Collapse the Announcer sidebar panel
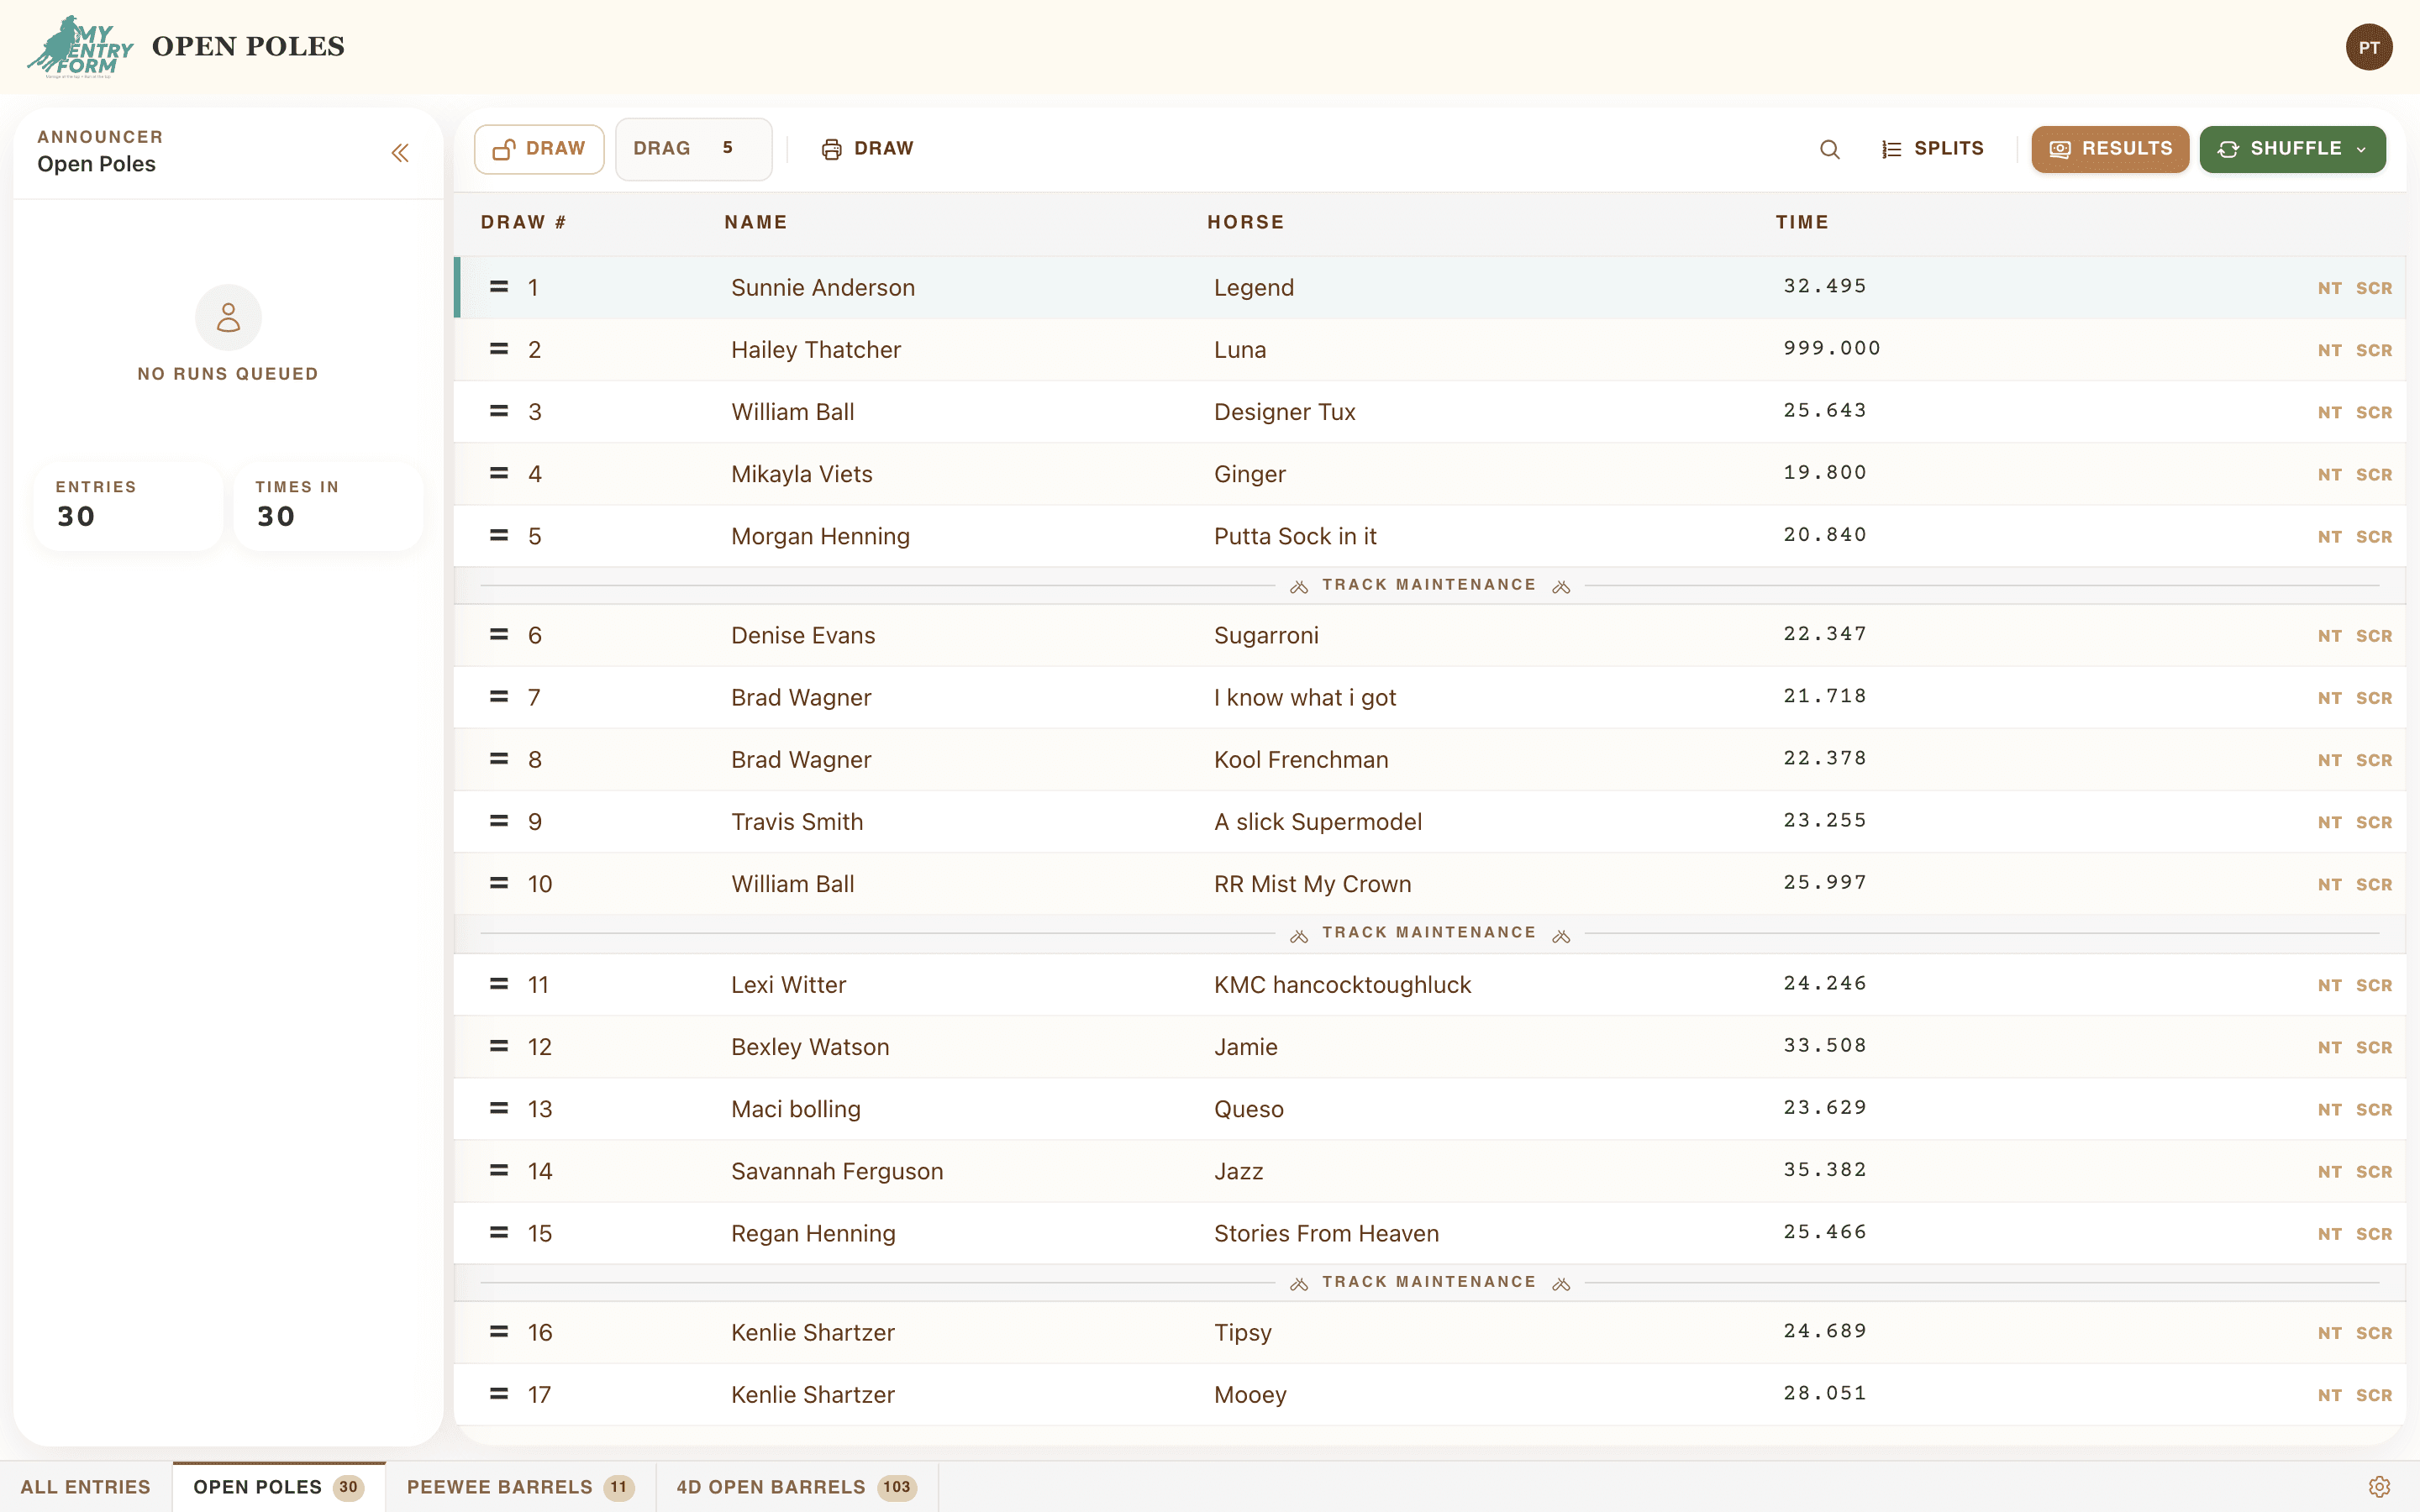This screenshot has width=2420, height=1512. point(400,153)
